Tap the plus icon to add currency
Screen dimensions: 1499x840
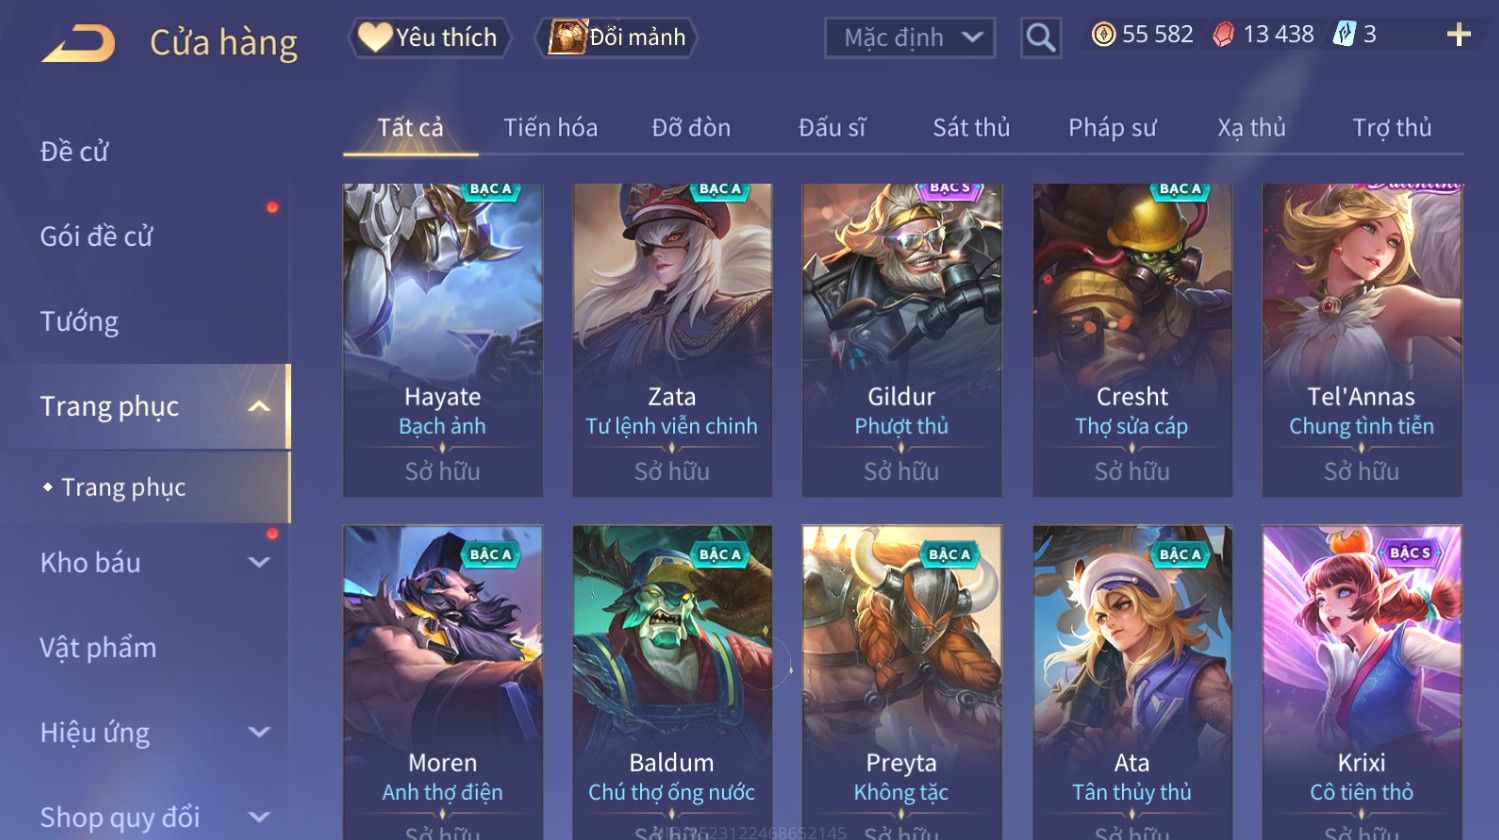click(x=1459, y=35)
